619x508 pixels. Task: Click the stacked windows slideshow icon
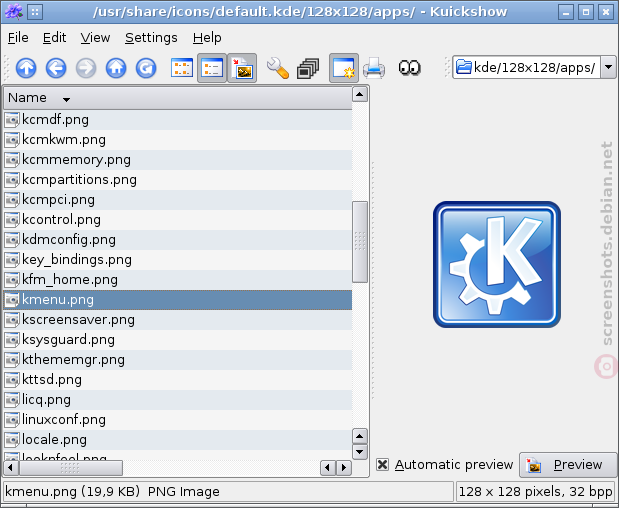[308, 68]
